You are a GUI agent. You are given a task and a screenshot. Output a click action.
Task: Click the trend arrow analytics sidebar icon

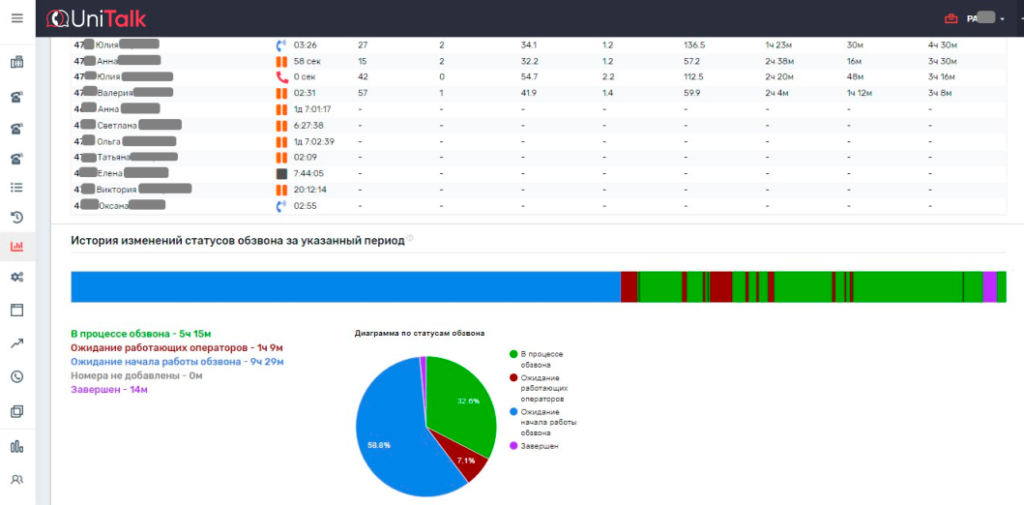[17, 343]
